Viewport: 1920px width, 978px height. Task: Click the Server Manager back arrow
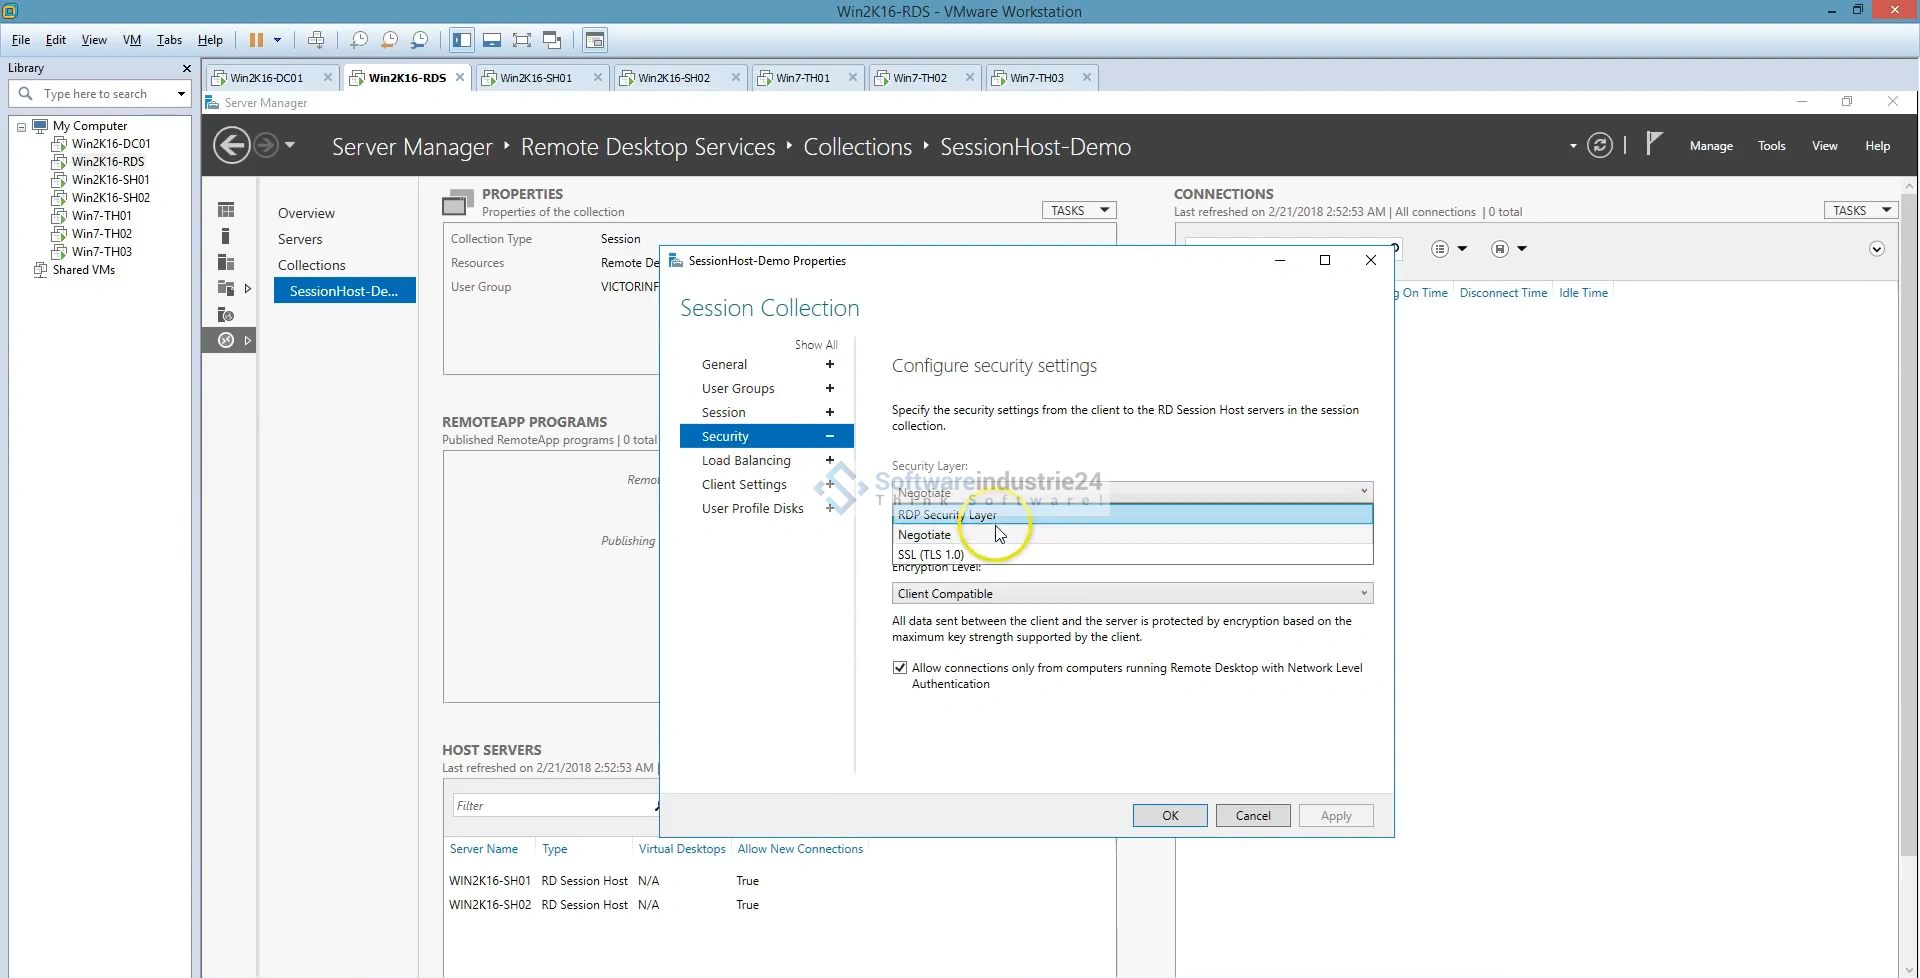232,146
